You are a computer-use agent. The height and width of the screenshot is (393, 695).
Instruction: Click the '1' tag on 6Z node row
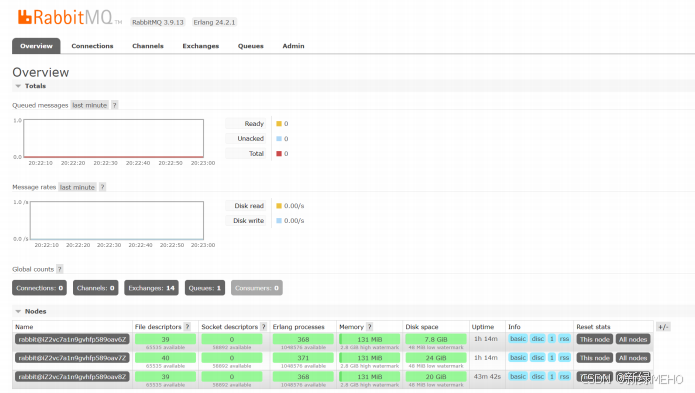pos(552,339)
